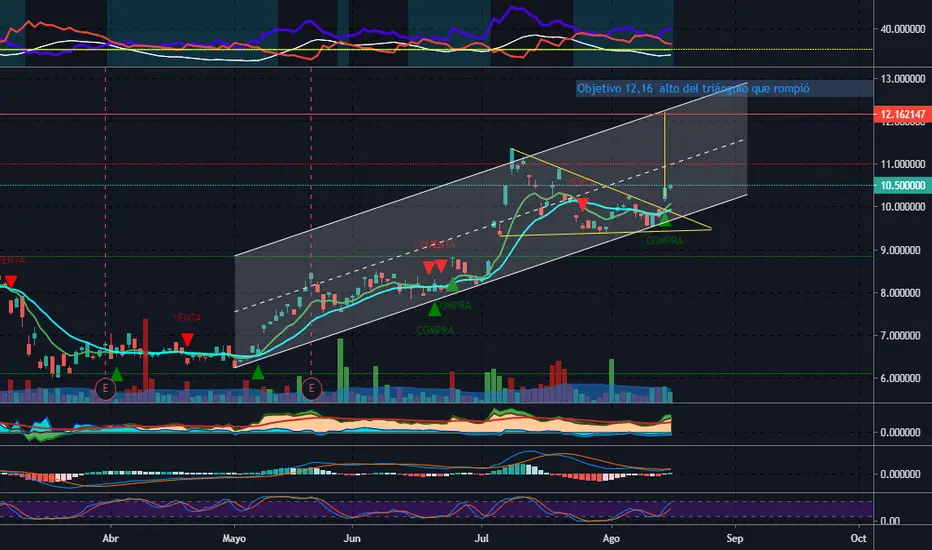Click the earnings 'E' marker before Jun

tap(311, 389)
